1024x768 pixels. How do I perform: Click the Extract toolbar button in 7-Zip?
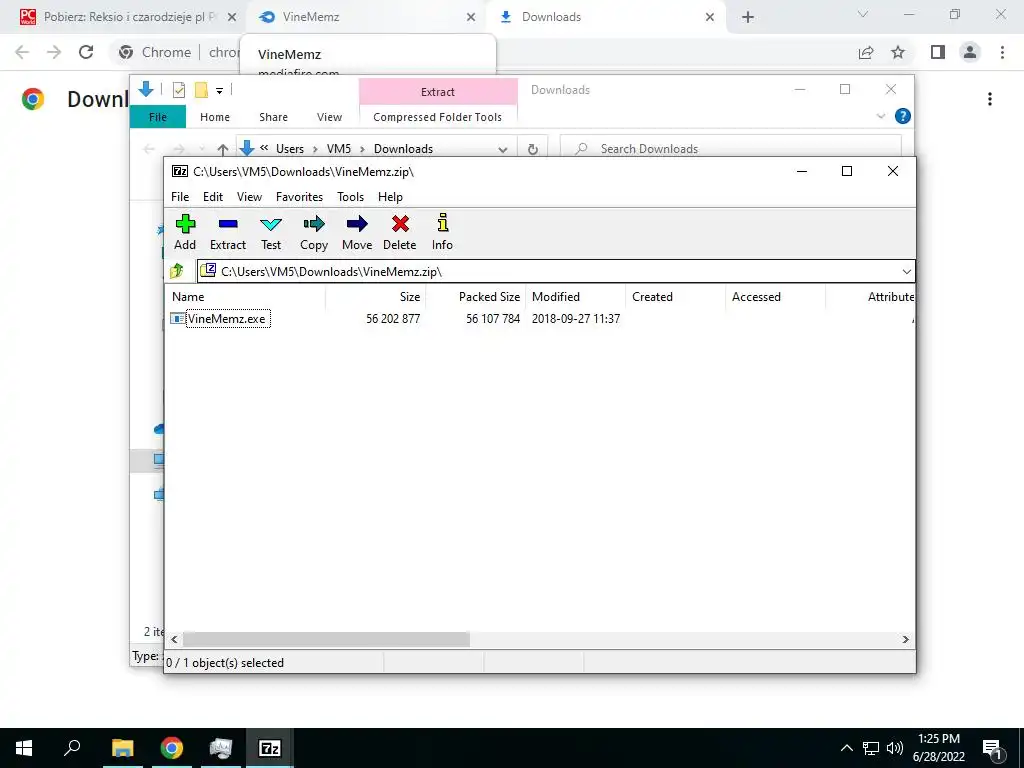[x=228, y=232]
